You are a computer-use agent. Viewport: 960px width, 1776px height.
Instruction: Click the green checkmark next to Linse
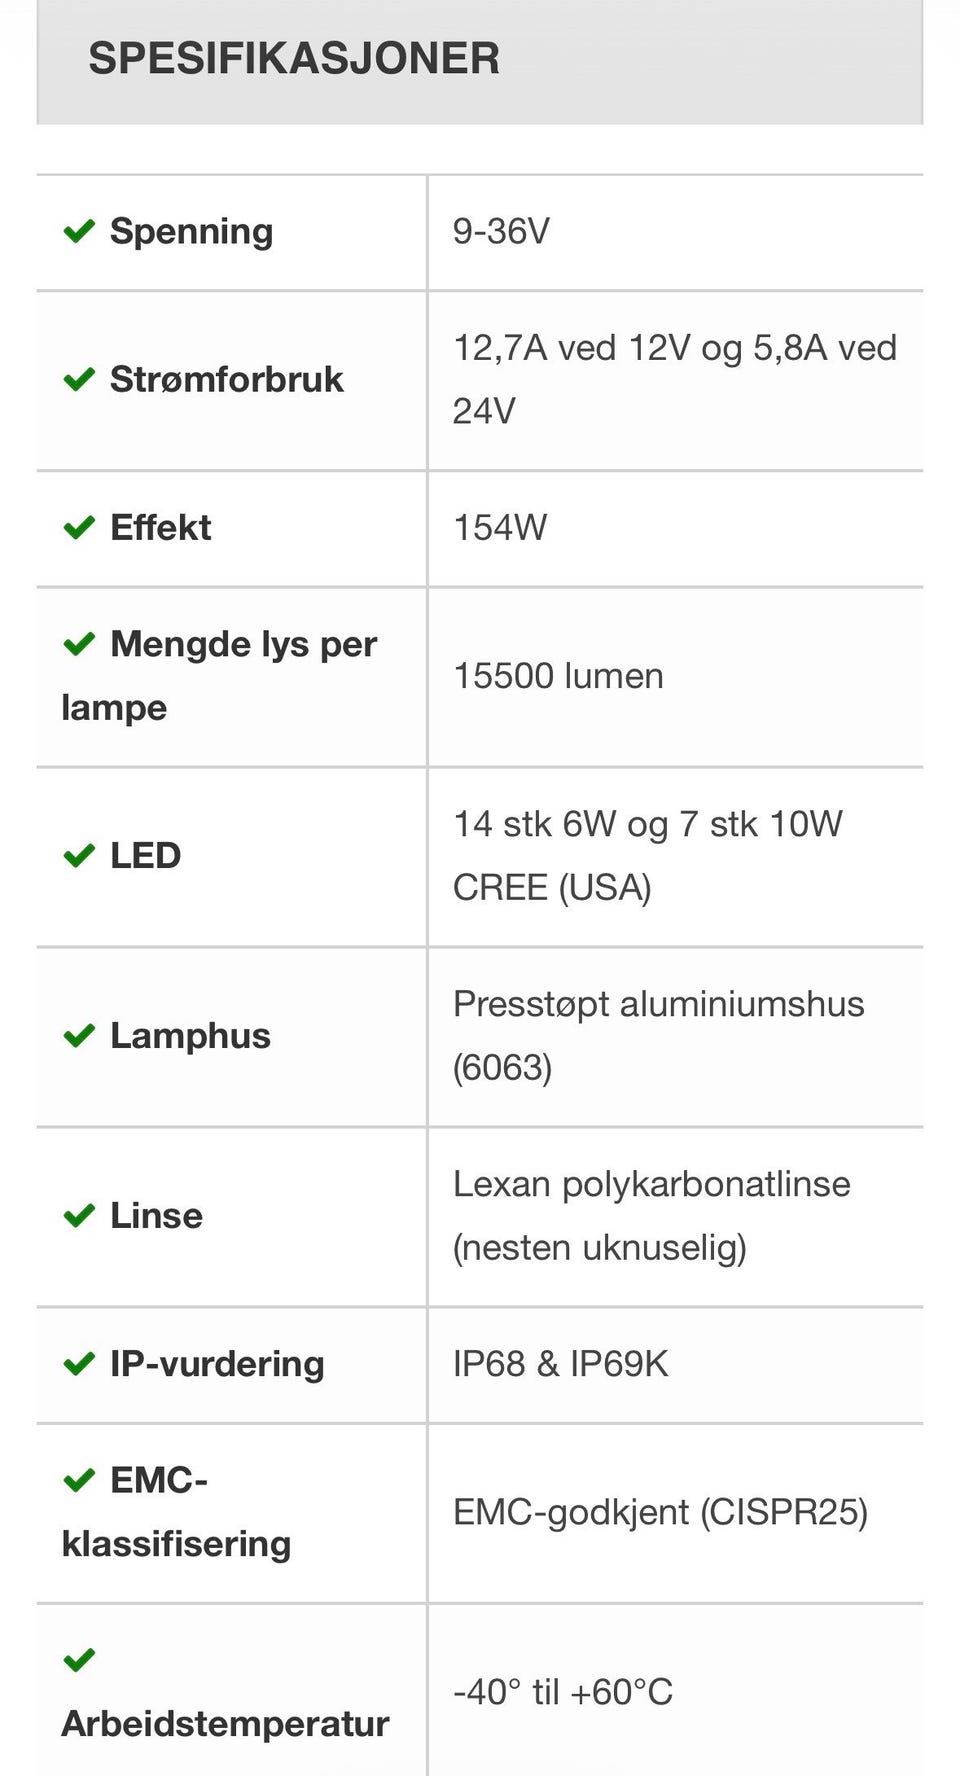coord(79,1216)
